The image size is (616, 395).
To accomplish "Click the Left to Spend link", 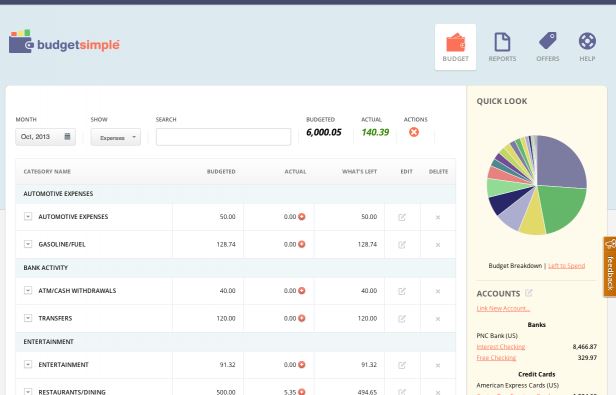I will tap(566, 266).
